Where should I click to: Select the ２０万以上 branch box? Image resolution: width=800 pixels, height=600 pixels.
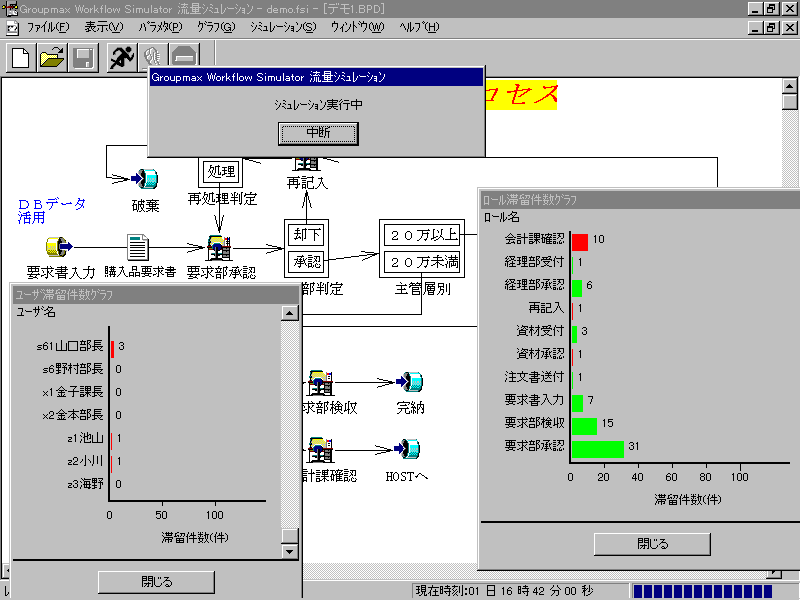tap(422, 235)
